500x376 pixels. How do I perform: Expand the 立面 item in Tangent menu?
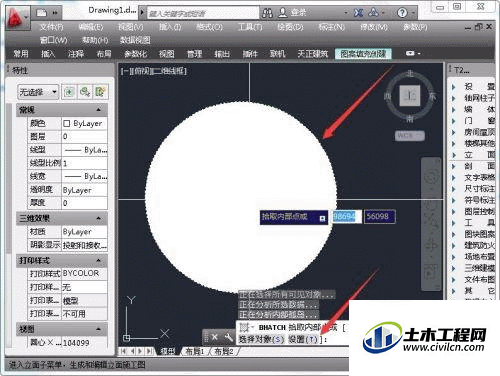coord(453,155)
